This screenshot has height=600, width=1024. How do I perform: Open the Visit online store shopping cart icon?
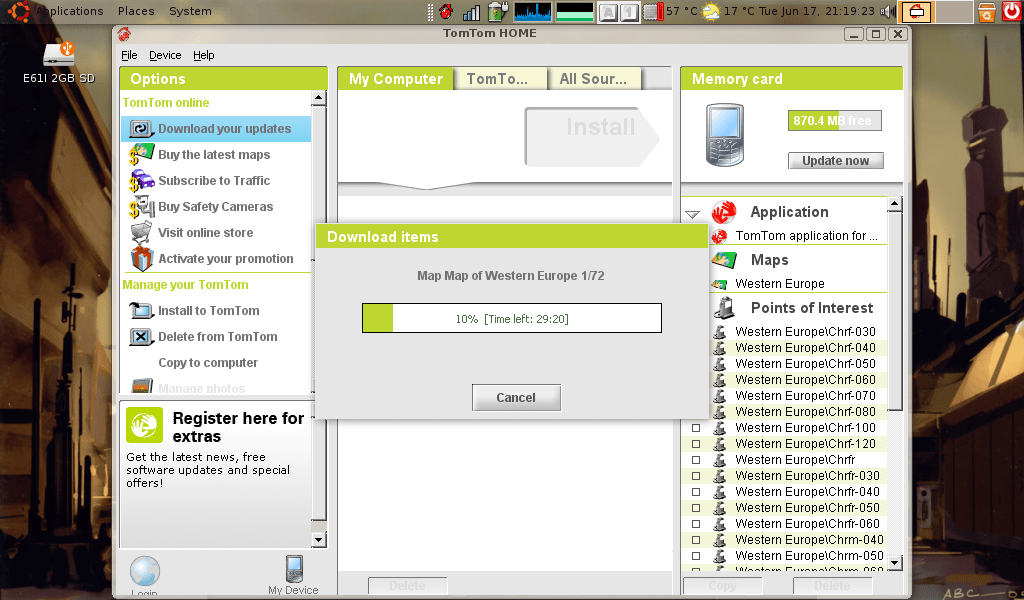tap(141, 232)
